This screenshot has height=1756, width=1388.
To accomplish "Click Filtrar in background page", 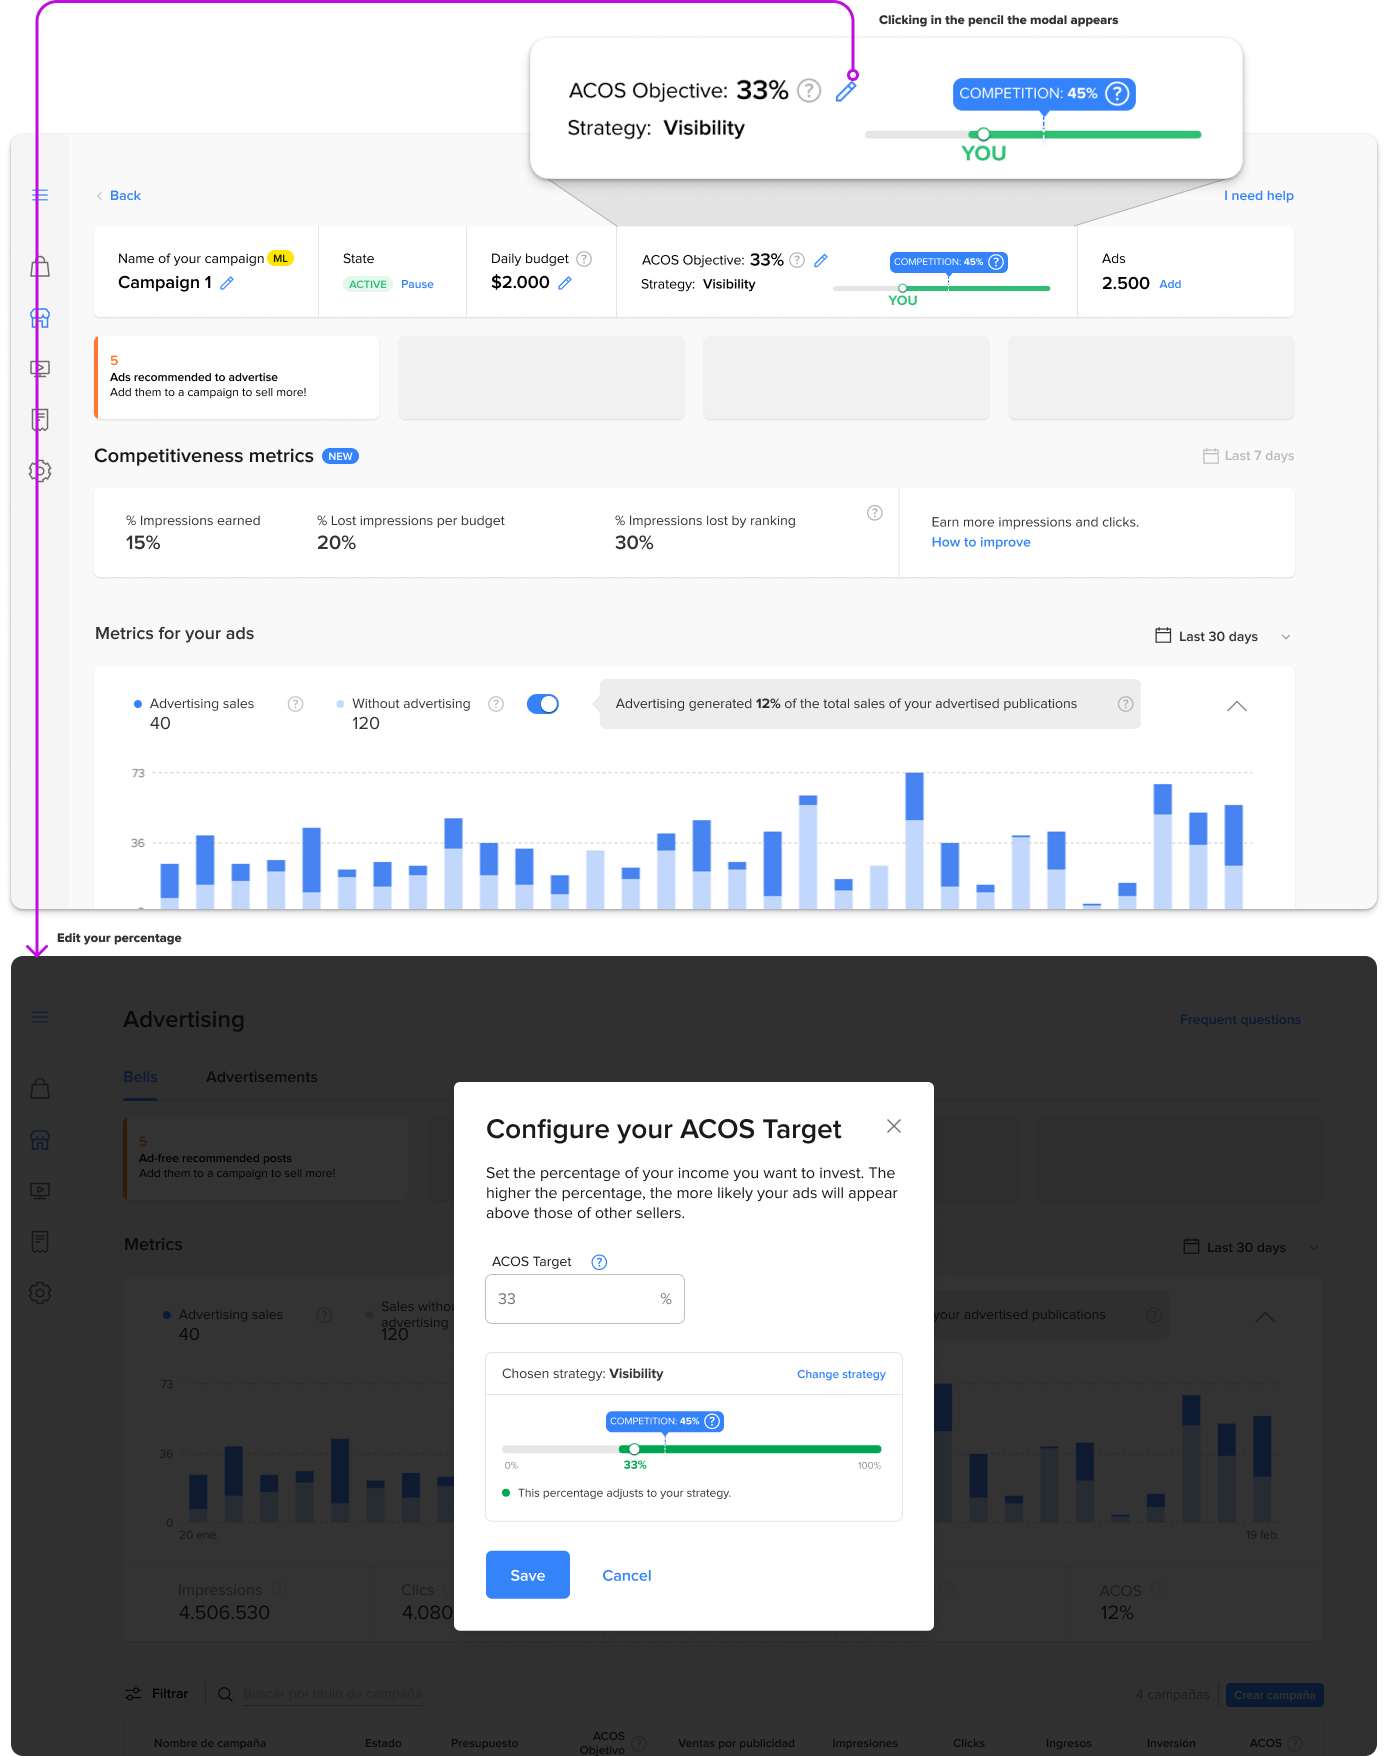I will [156, 1693].
